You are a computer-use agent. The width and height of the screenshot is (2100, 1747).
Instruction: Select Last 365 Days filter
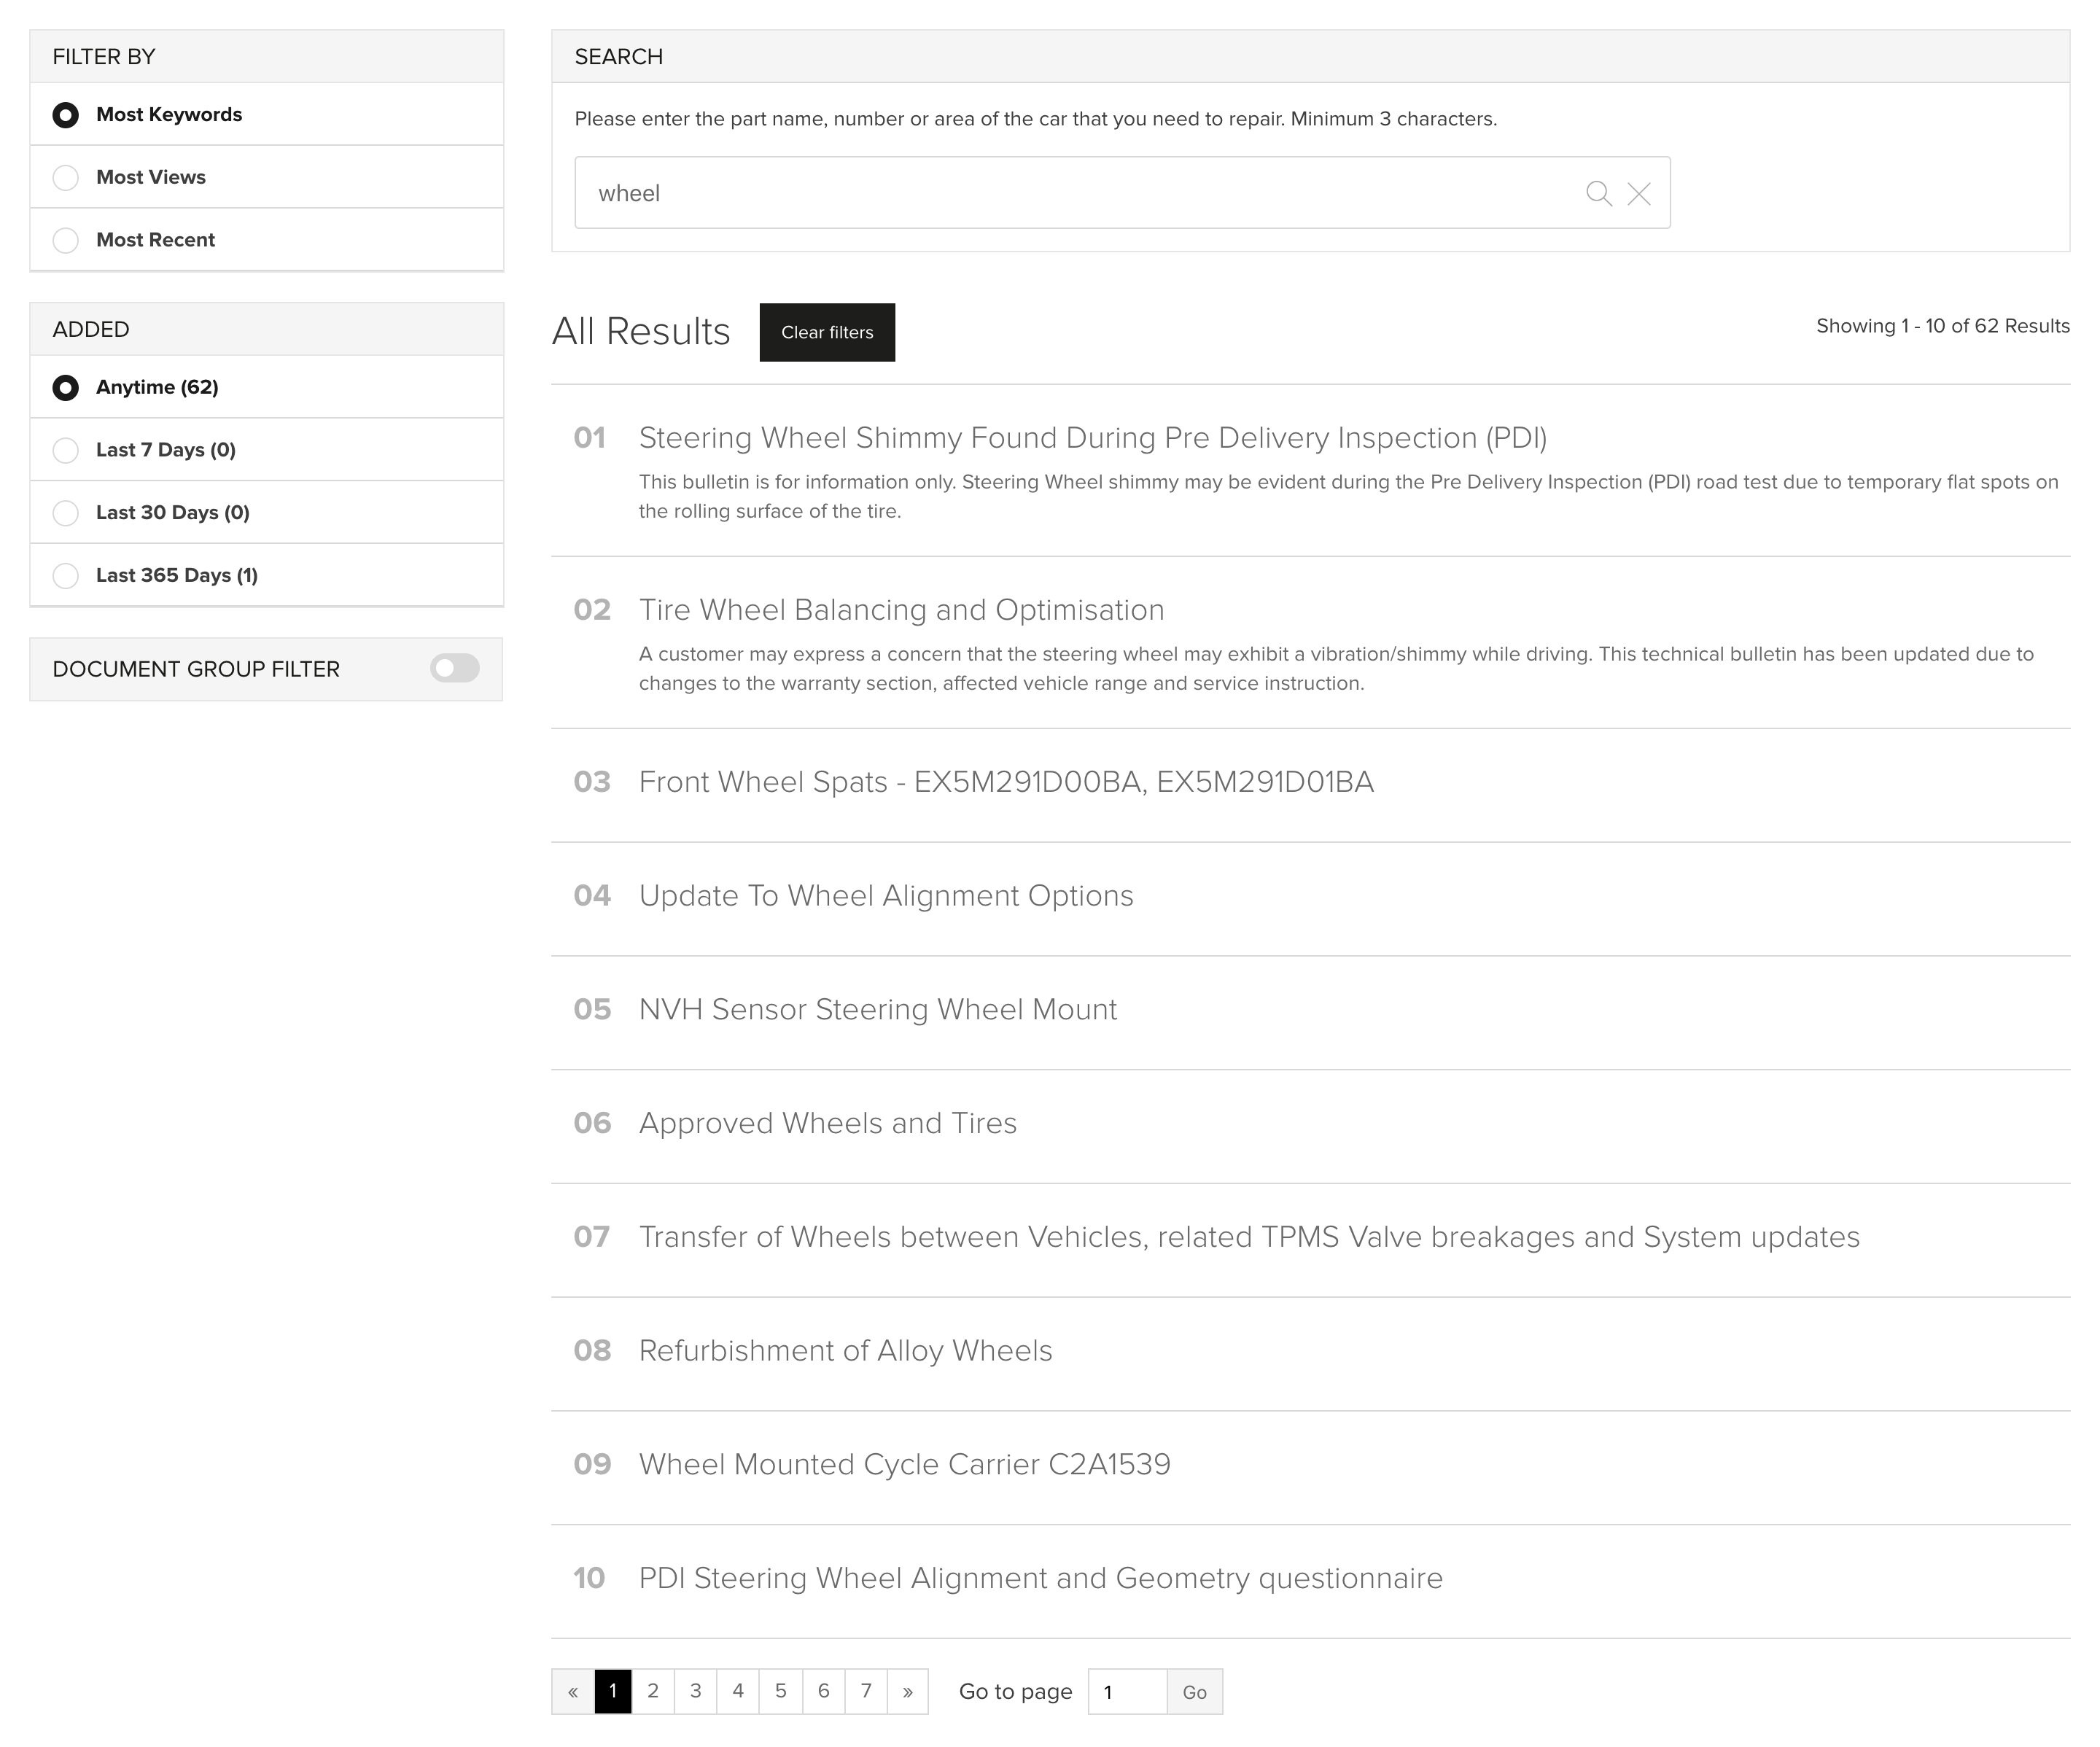(x=66, y=576)
